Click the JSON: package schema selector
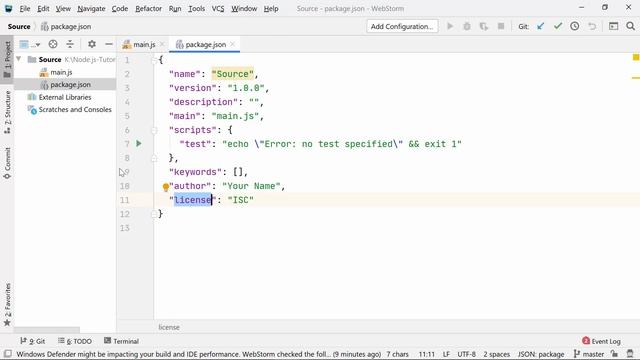640x360 pixels. click(541, 354)
